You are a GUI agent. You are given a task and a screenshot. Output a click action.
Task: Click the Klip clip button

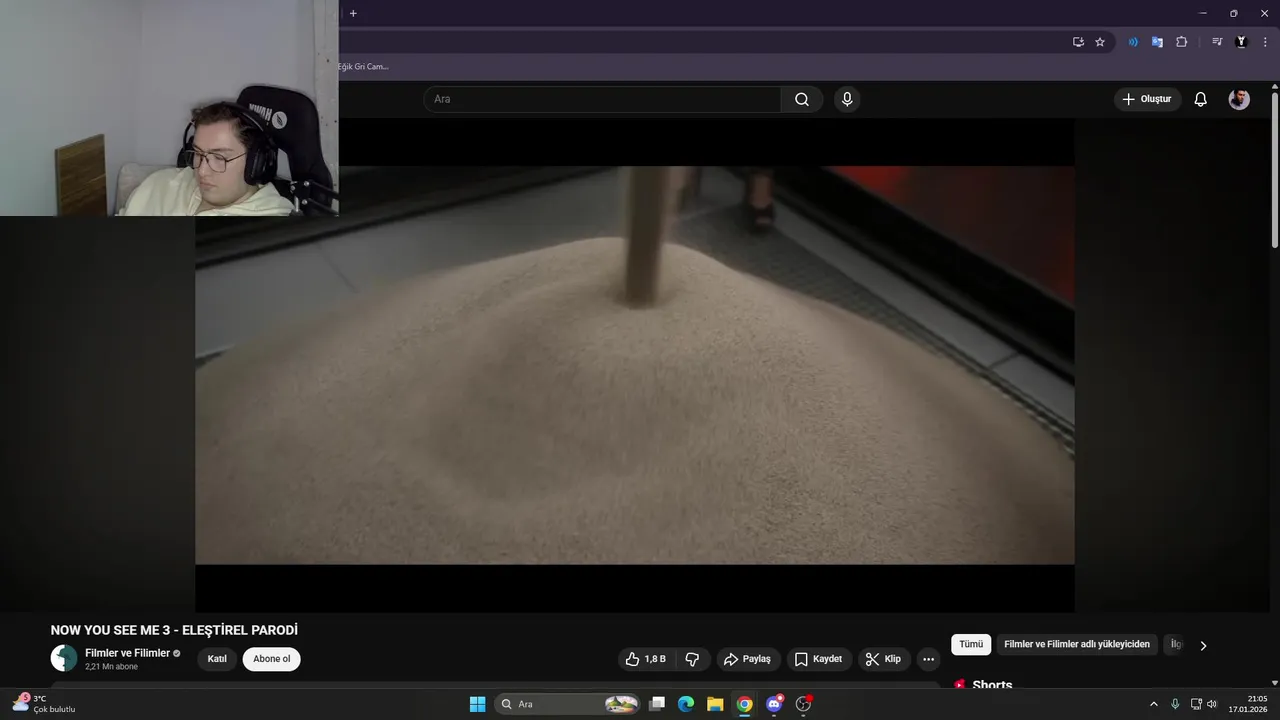click(883, 659)
